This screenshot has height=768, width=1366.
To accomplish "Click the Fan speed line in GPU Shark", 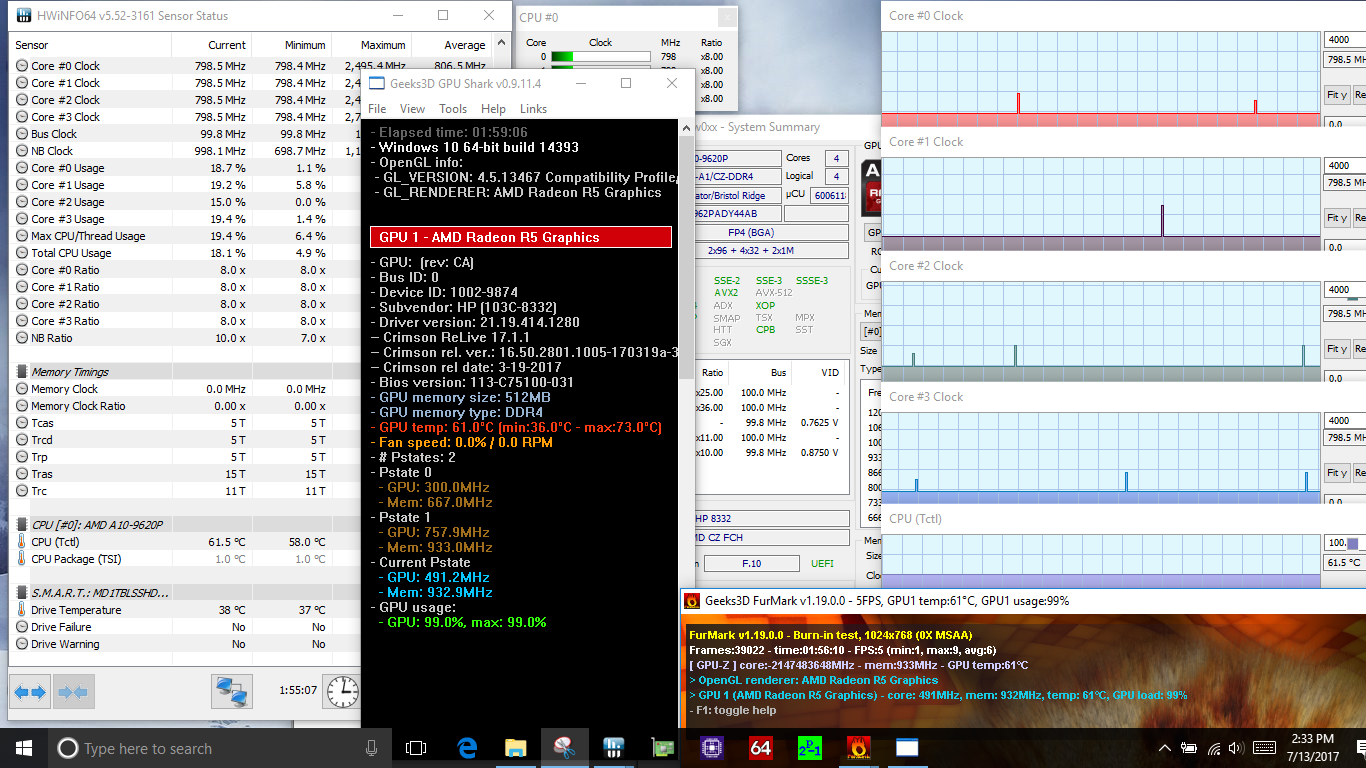I will click(x=464, y=442).
